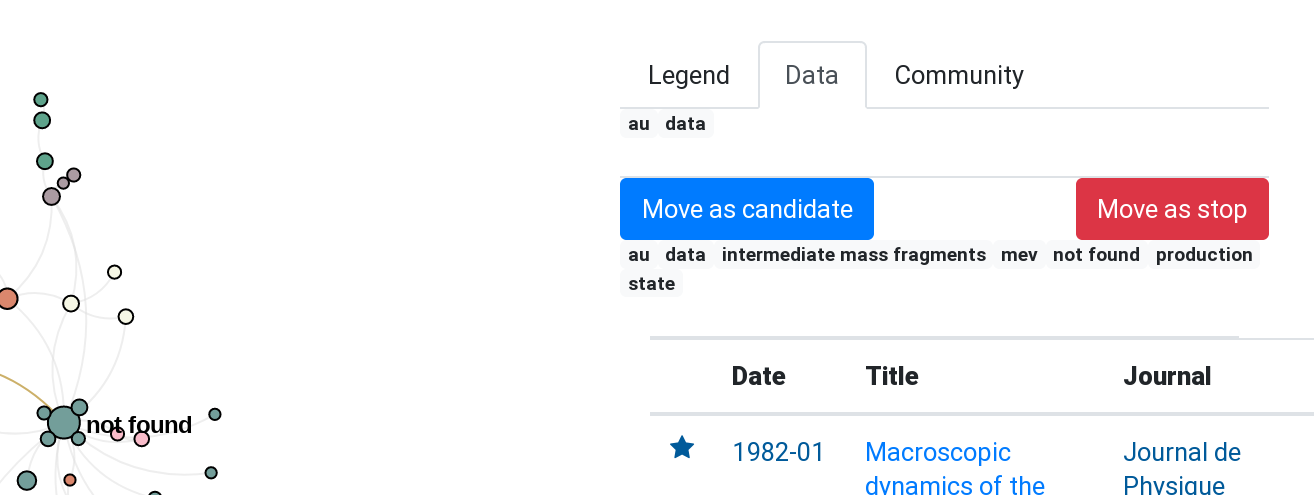Switch to the Community tab
Screen dimensions: 1314x495
coord(959,75)
